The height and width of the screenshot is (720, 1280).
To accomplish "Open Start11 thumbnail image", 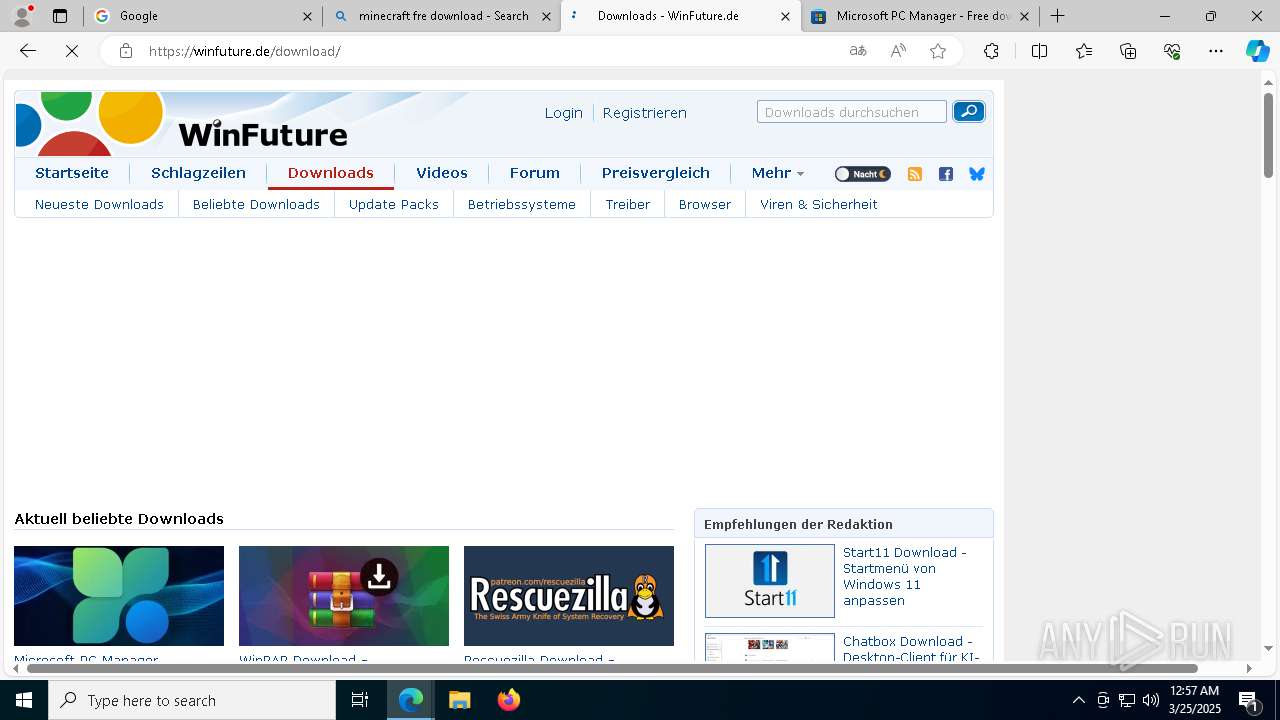I will click(770, 581).
